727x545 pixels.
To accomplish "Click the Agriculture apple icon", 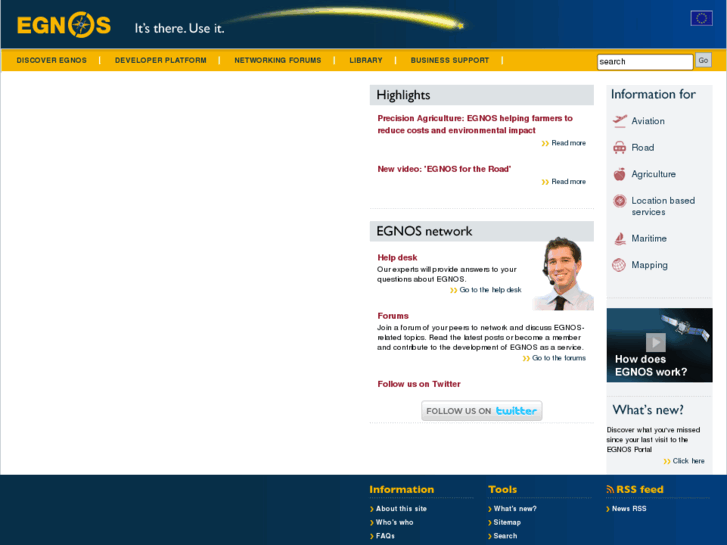I will point(619,174).
